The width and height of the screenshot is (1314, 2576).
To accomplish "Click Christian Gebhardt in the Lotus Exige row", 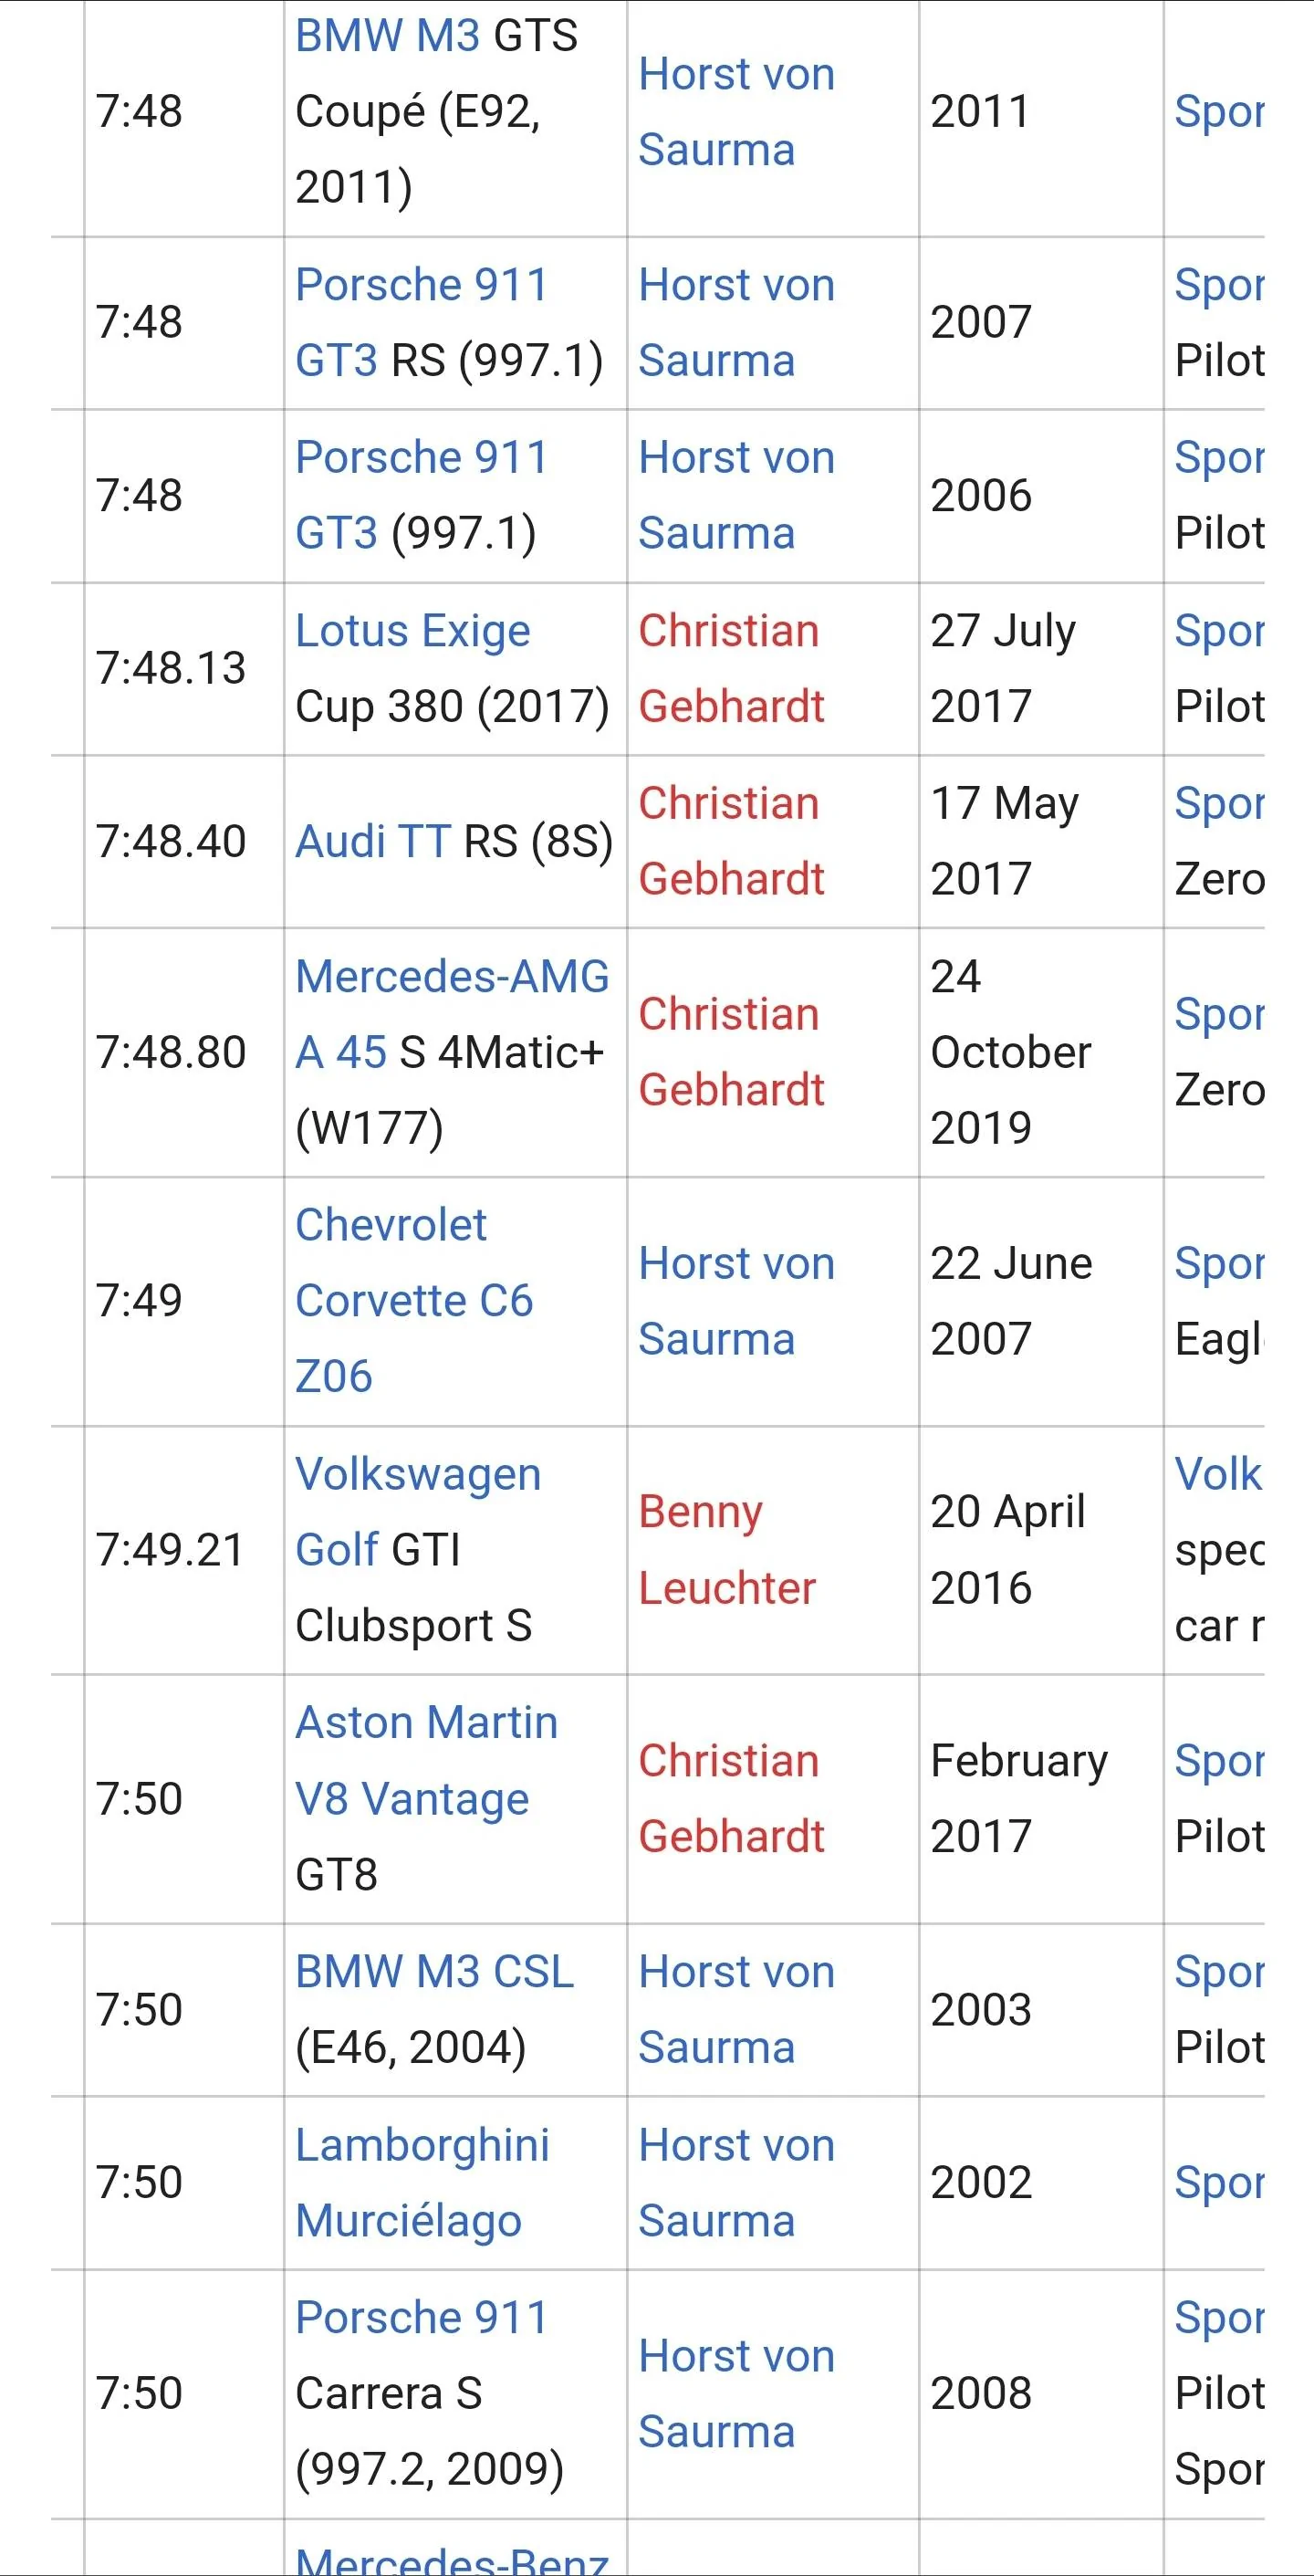I will point(730,668).
